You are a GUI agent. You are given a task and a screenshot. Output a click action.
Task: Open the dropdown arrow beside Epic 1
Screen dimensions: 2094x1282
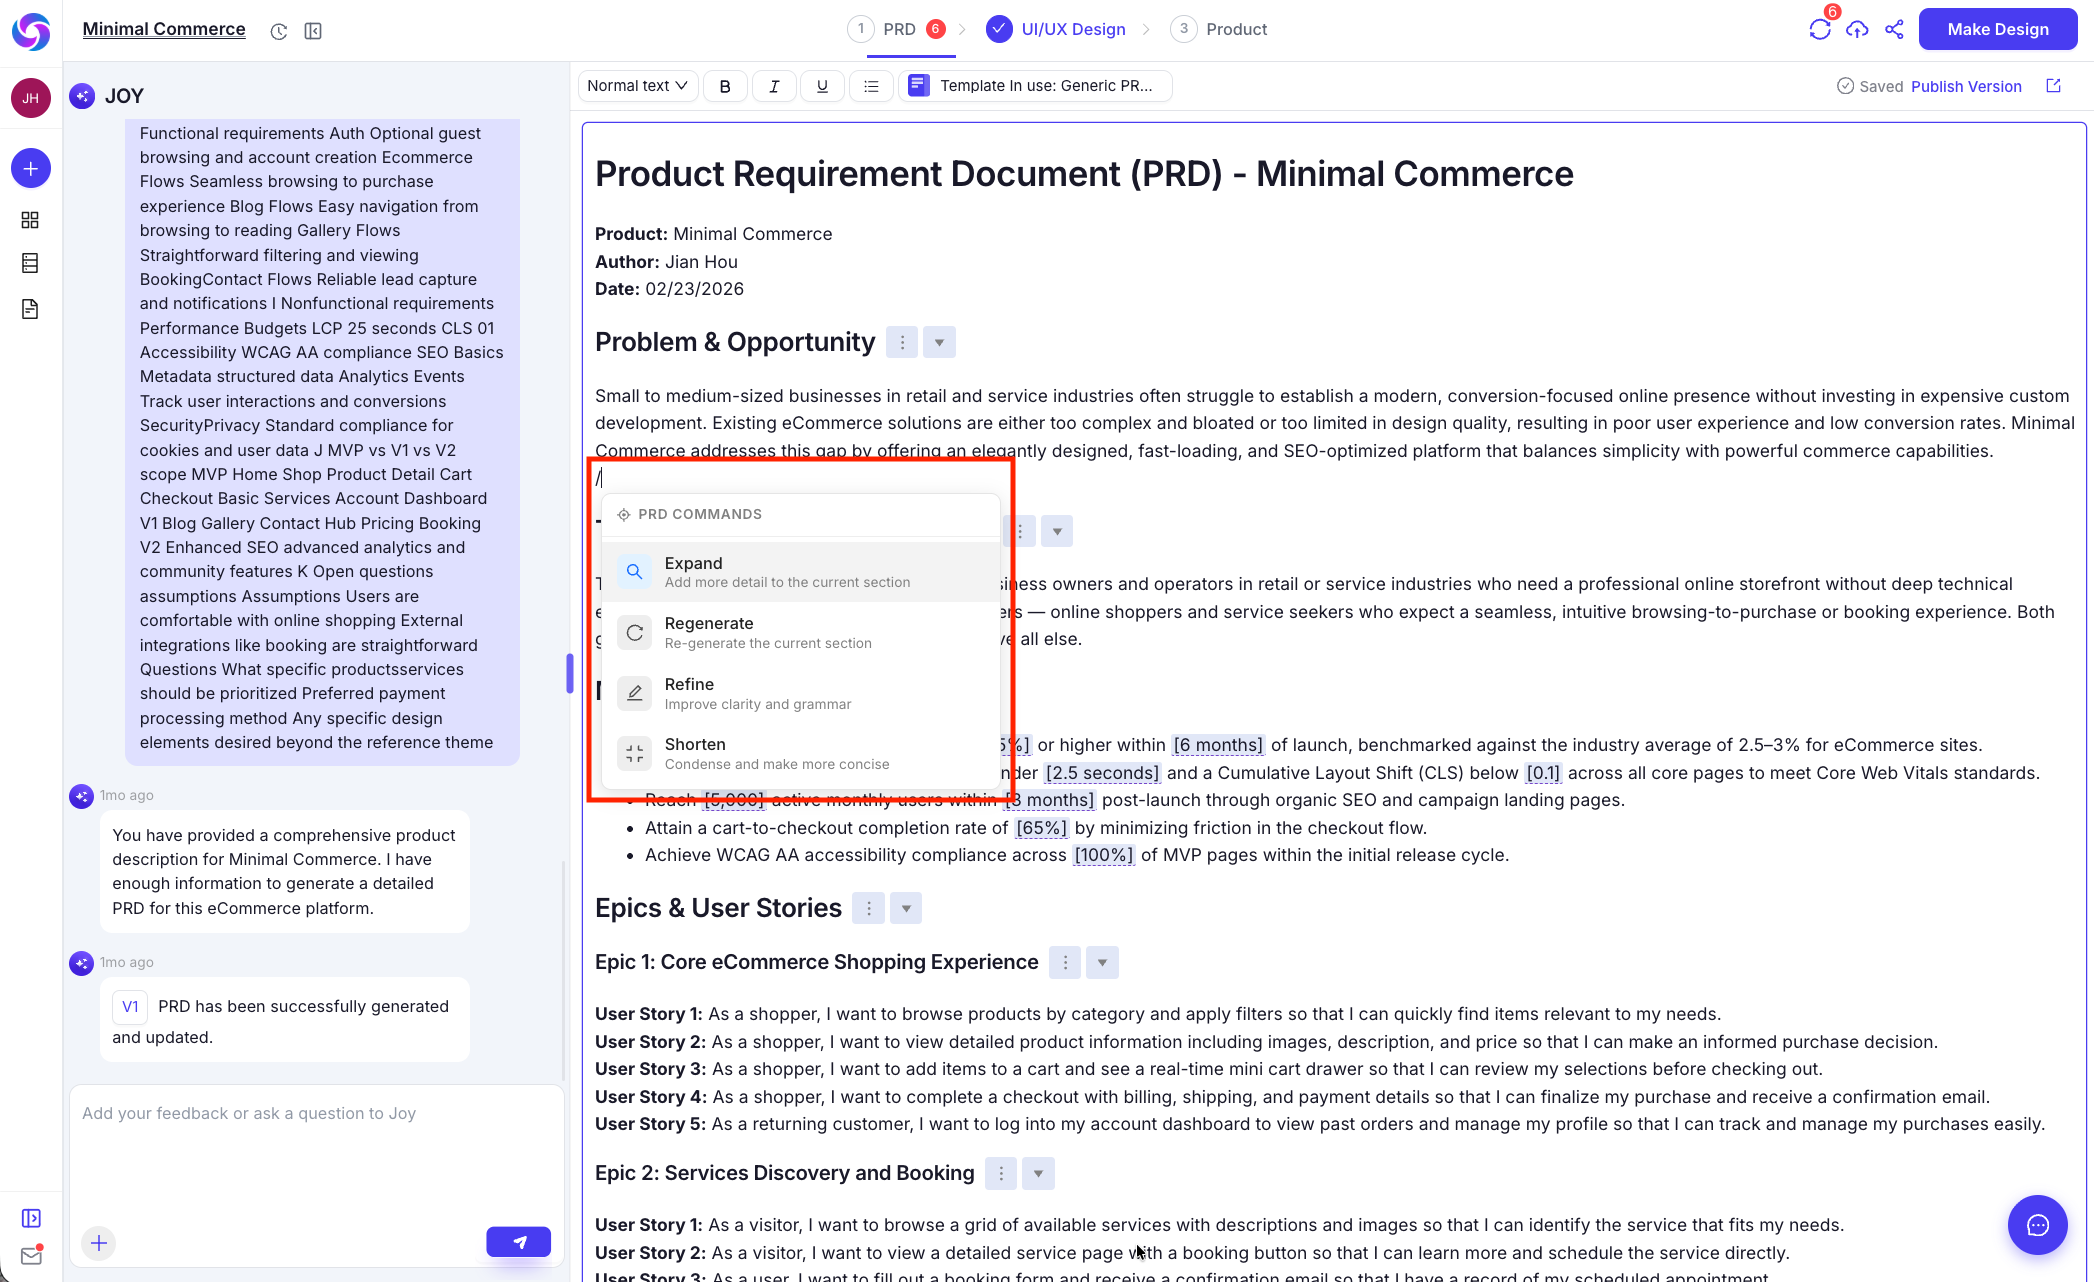tap(1101, 961)
